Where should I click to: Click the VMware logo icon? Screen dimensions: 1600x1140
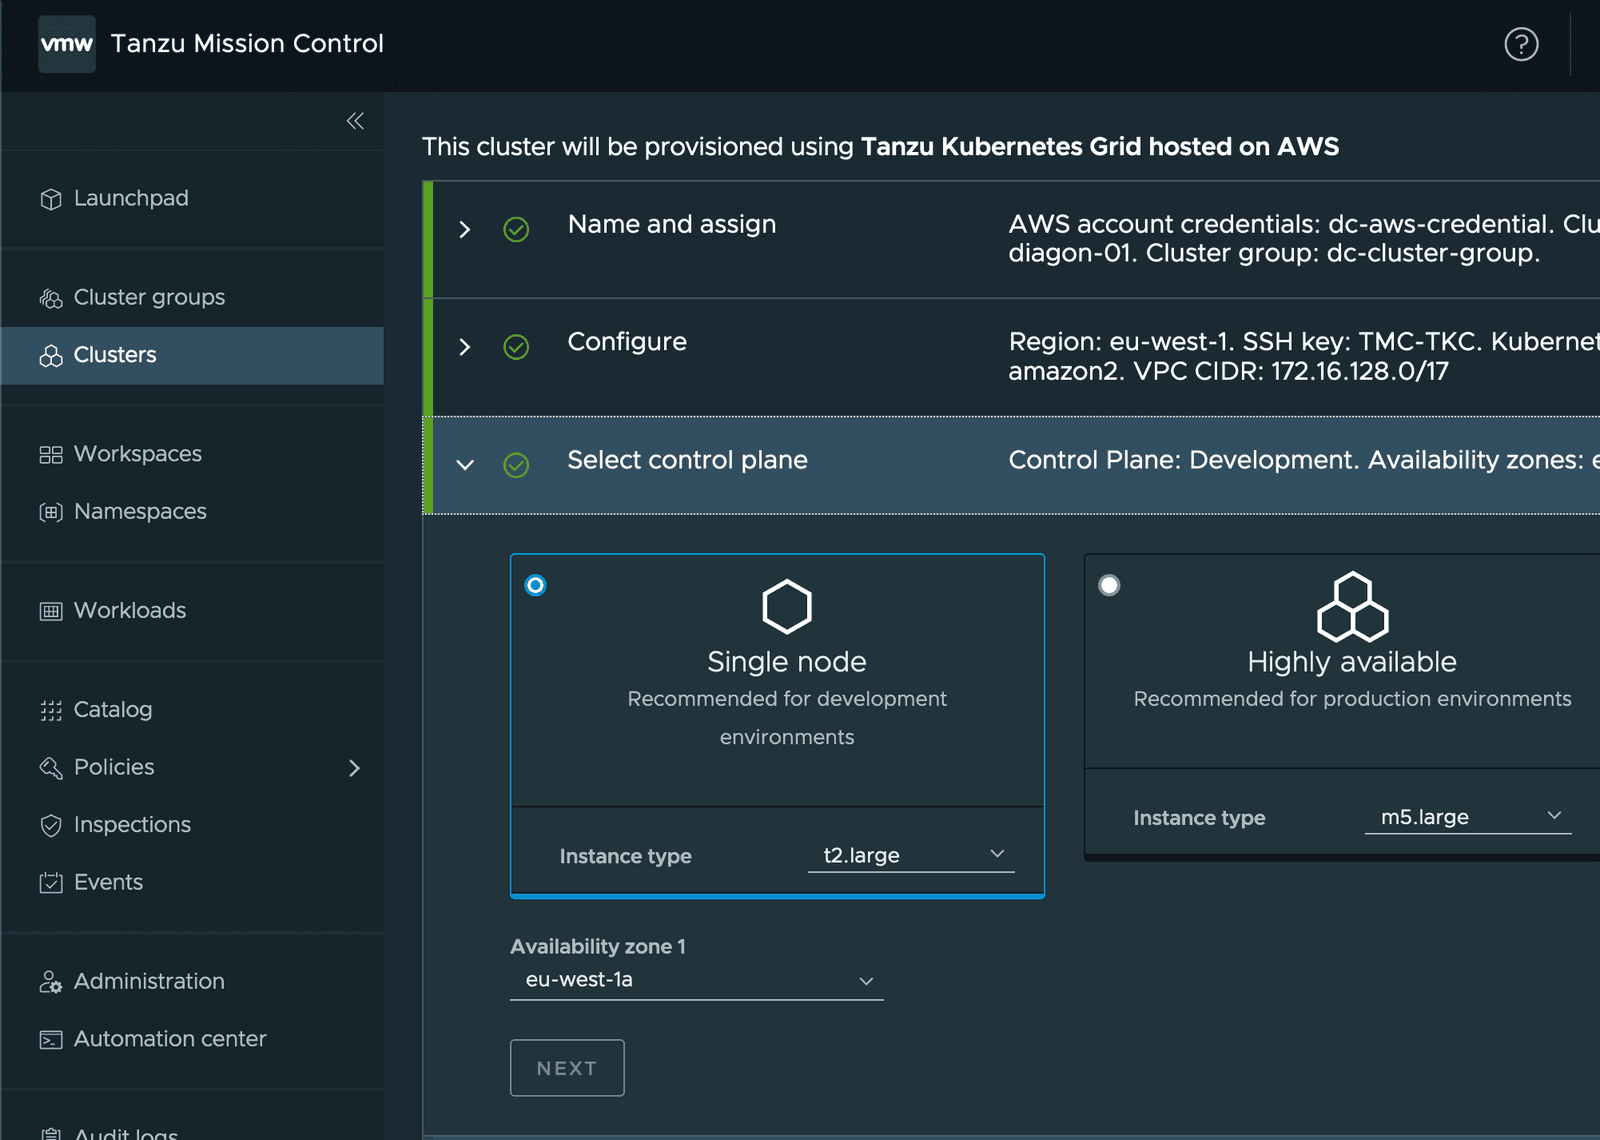click(x=67, y=44)
